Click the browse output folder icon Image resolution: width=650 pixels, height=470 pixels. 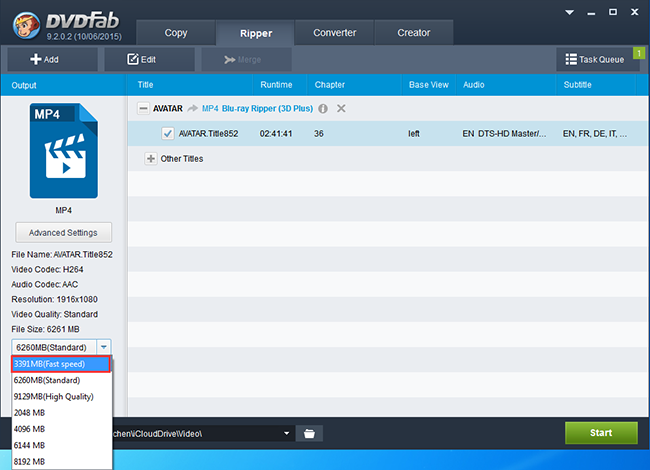tap(309, 434)
